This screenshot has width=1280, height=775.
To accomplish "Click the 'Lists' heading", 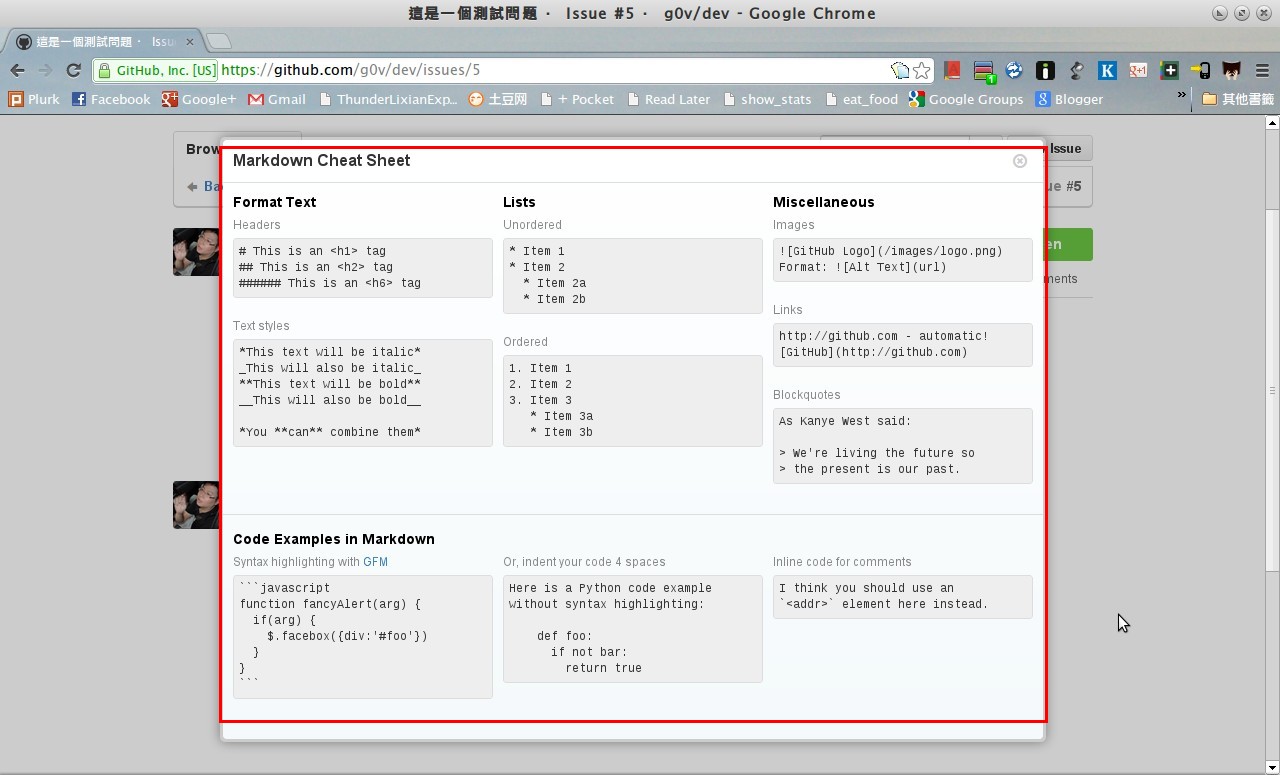I will [519, 202].
